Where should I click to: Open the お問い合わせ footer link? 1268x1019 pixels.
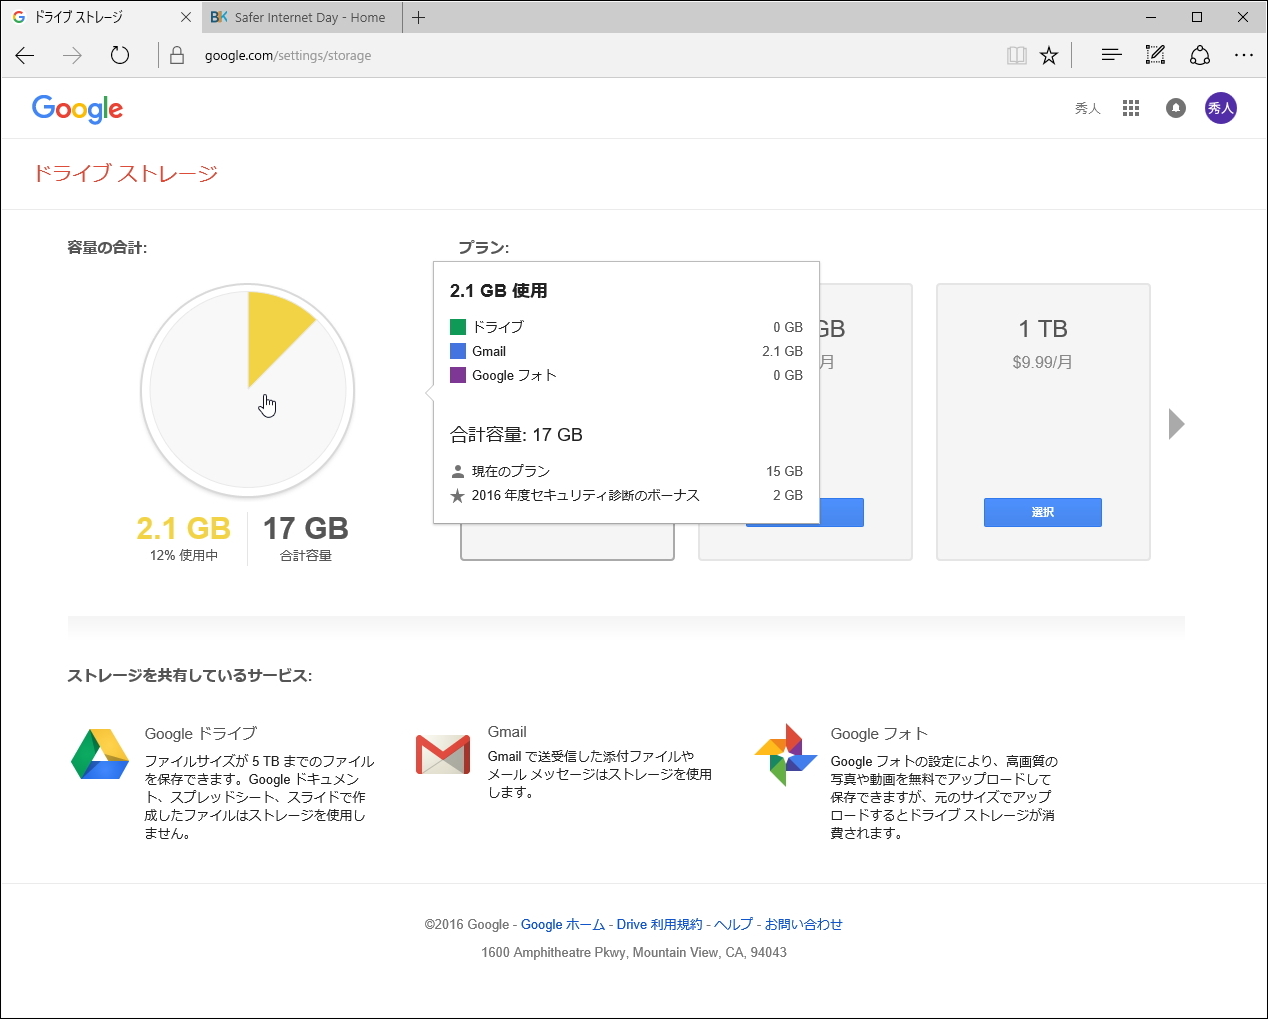tap(804, 924)
